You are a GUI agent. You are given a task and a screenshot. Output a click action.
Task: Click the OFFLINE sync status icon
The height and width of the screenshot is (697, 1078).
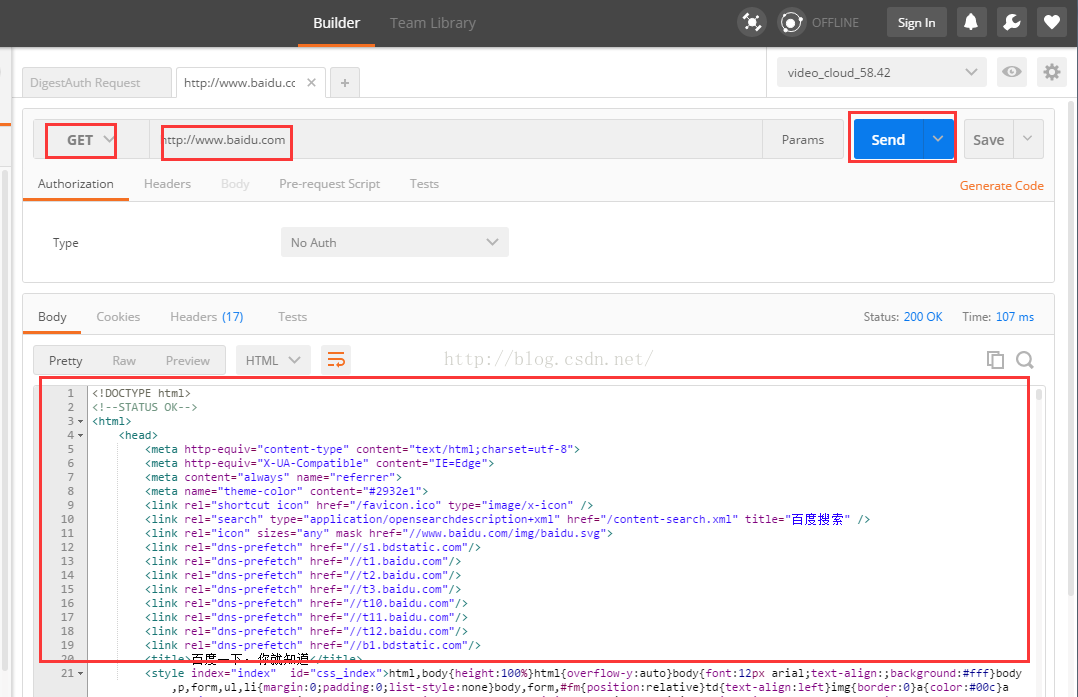point(793,22)
